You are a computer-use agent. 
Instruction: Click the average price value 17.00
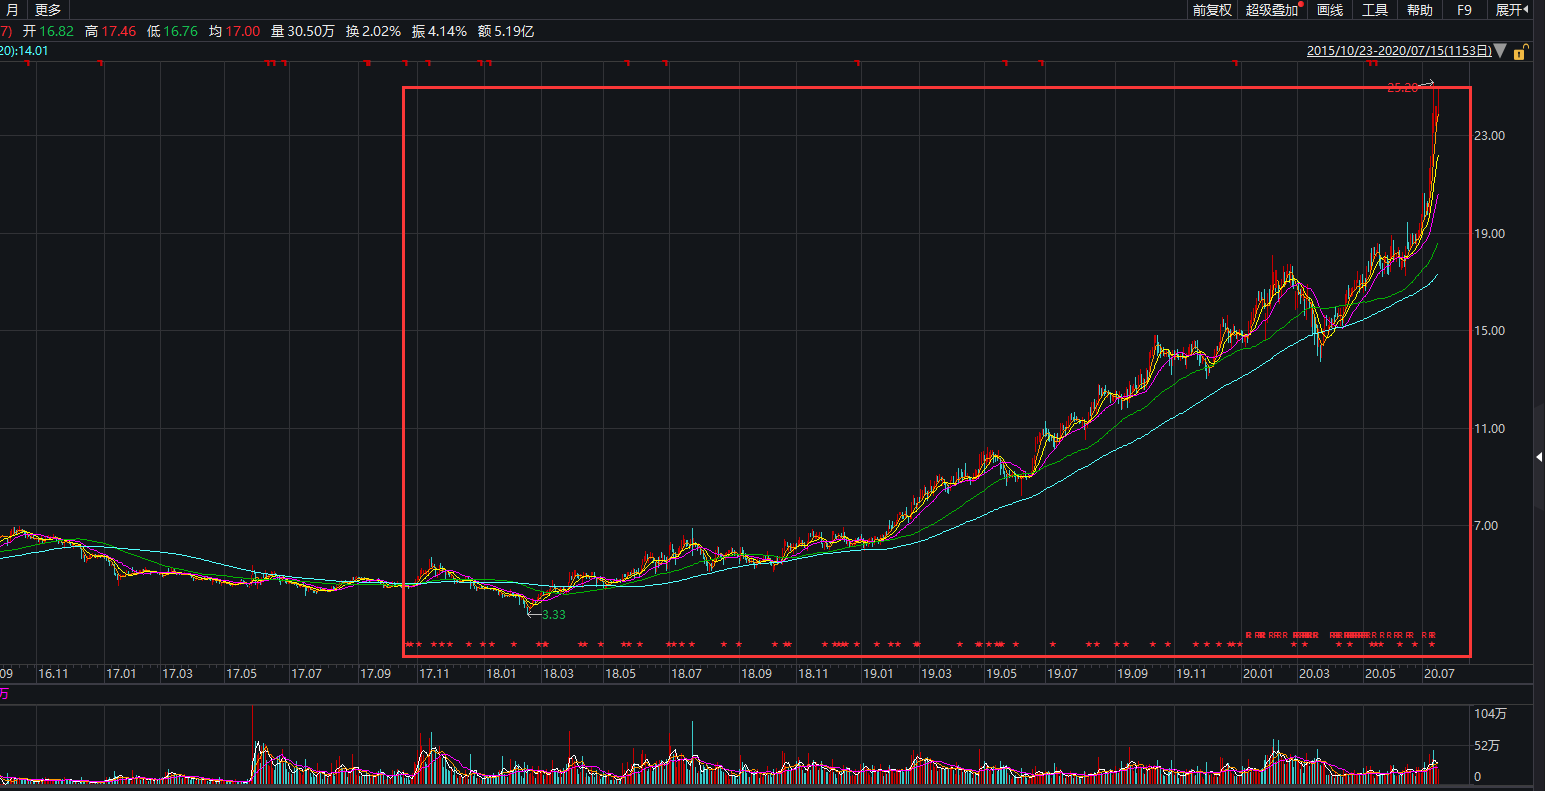pyautogui.click(x=243, y=31)
